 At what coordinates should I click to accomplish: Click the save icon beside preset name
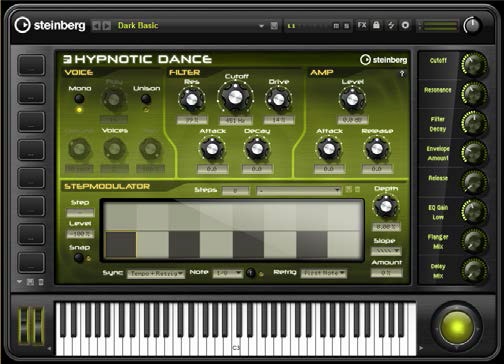[x=274, y=26]
